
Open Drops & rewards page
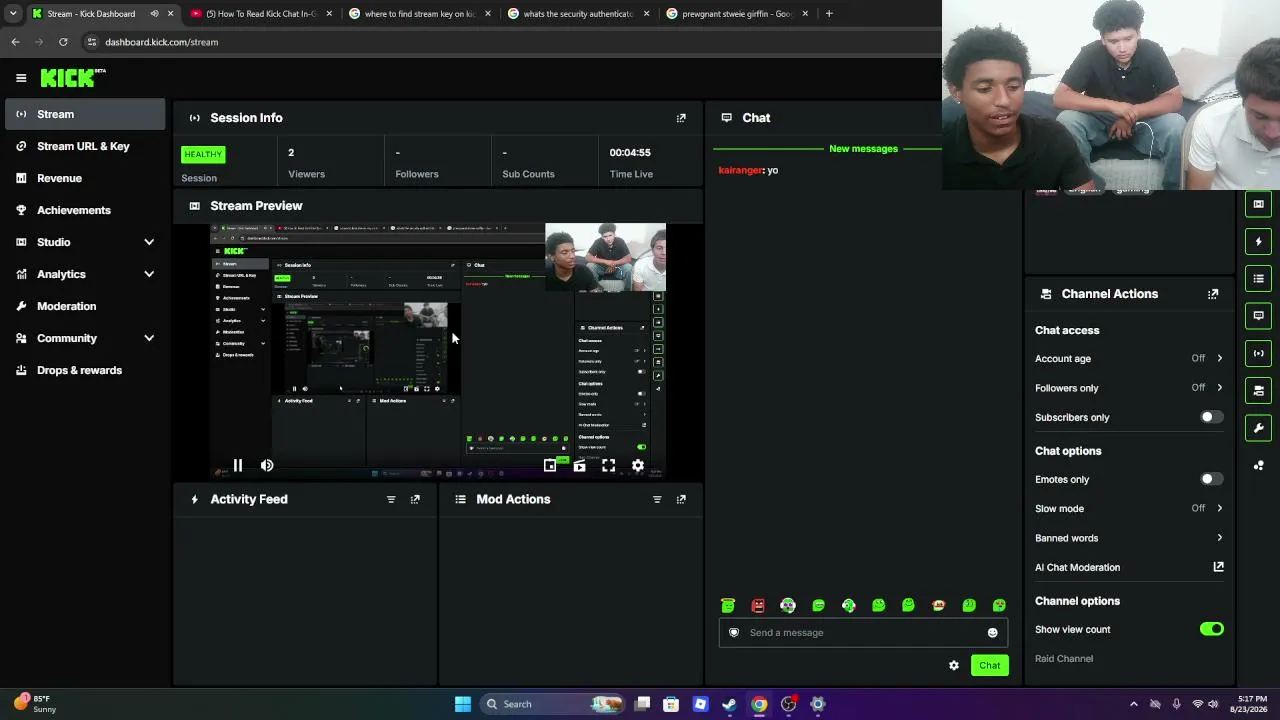click(x=85, y=370)
